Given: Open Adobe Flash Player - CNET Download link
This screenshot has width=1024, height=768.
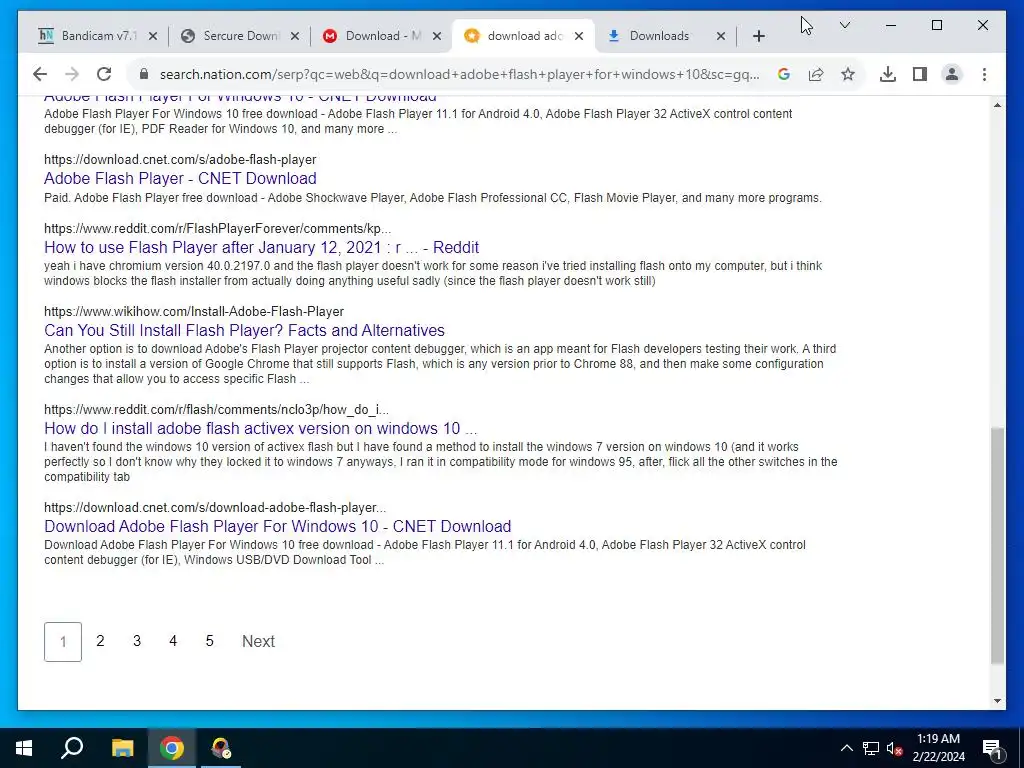Looking at the screenshot, I should click(180, 178).
